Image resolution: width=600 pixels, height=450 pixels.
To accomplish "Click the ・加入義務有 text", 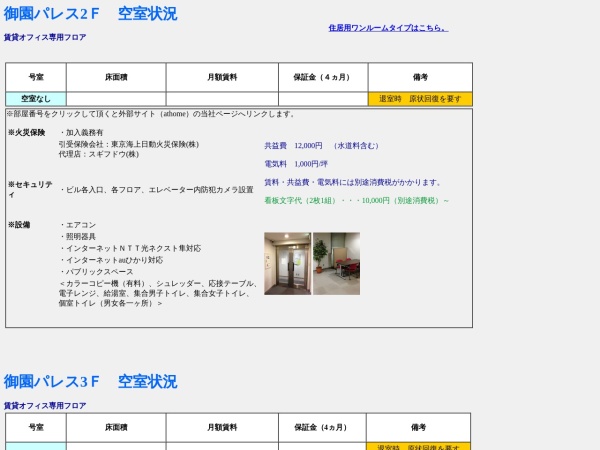I will tap(81, 133).
